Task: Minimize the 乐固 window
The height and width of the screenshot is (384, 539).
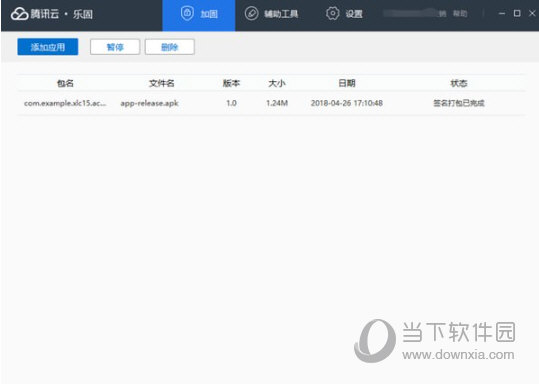Action: tap(502, 13)
